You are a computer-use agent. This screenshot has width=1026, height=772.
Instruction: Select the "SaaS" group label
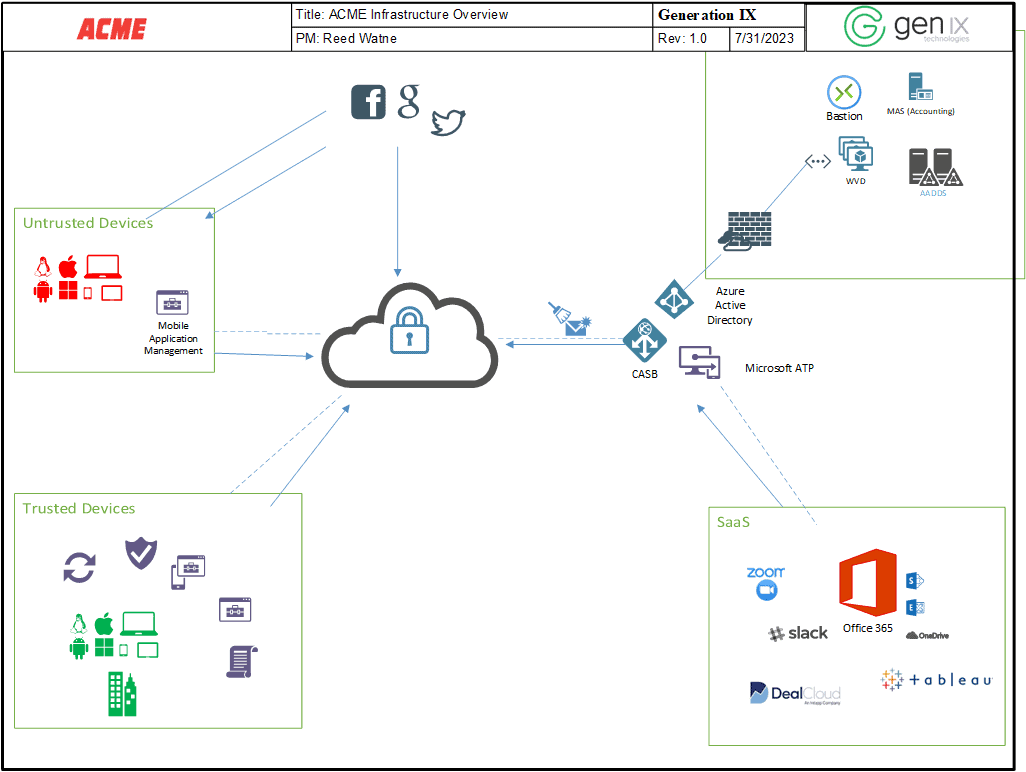click(x=734, y=522)
